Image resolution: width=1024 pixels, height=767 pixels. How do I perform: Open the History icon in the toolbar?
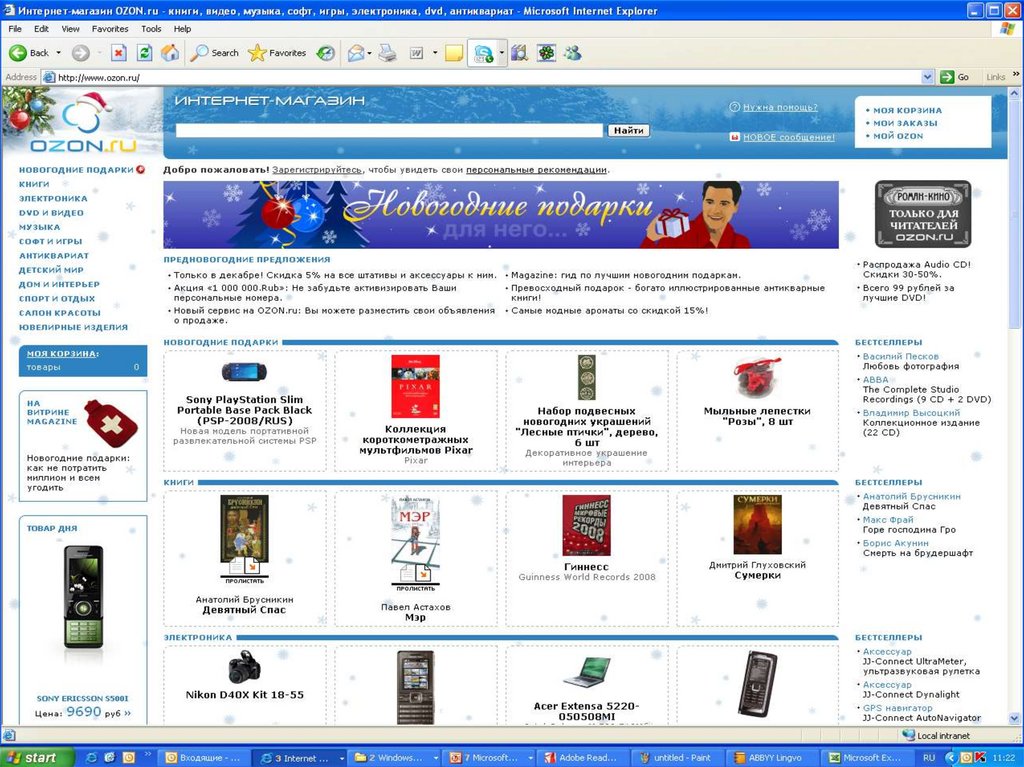point(325,53)
